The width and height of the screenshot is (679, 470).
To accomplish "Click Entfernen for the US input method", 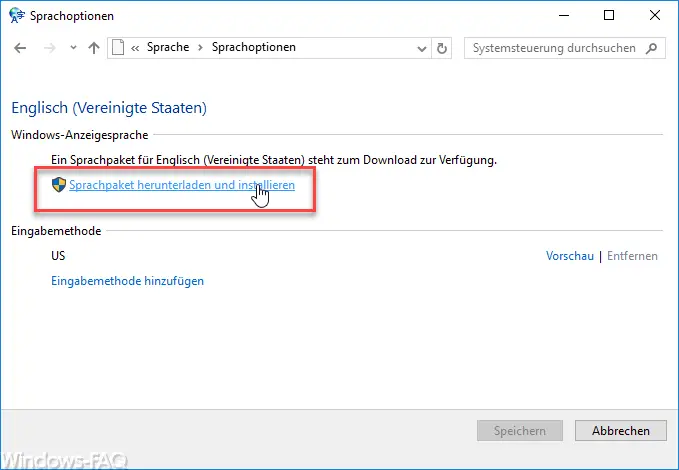I will (x=632, y=256).
